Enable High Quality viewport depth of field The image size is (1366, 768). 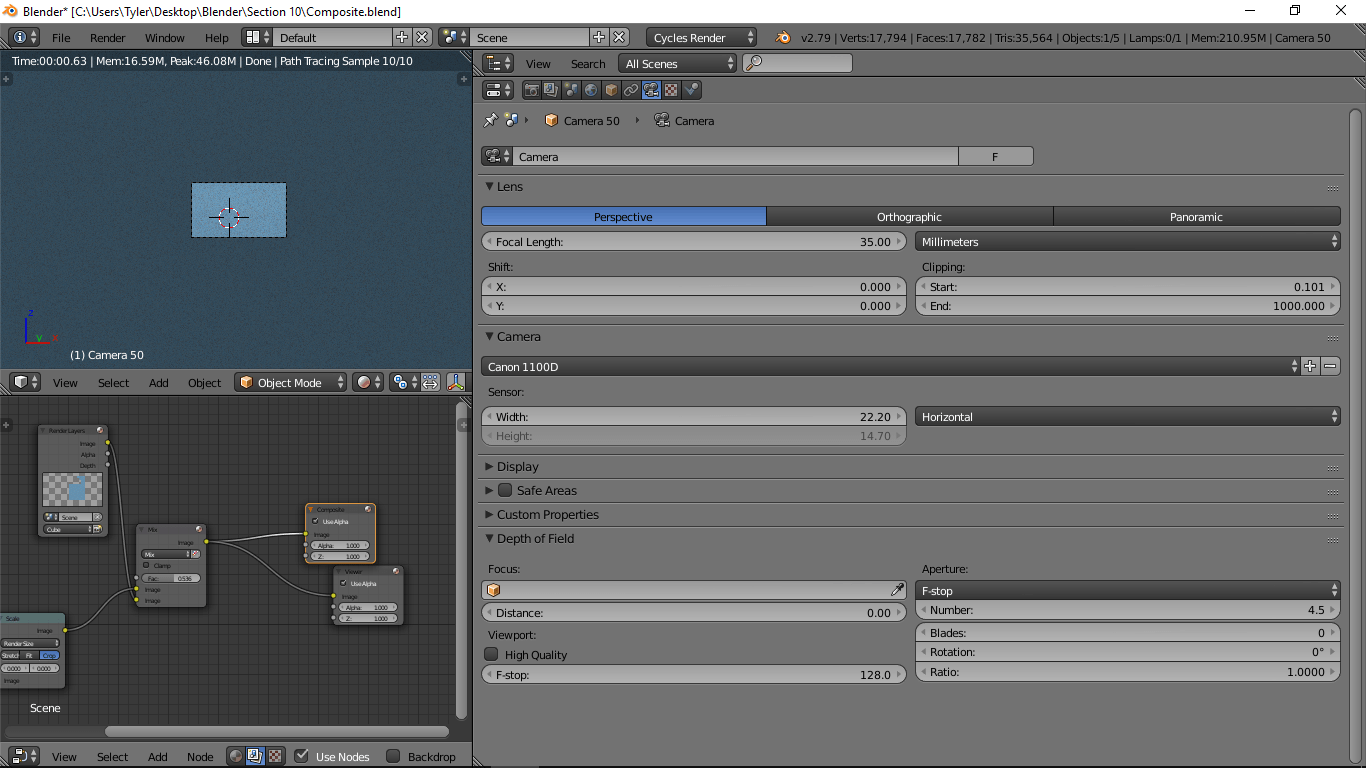tap(491, 655)
